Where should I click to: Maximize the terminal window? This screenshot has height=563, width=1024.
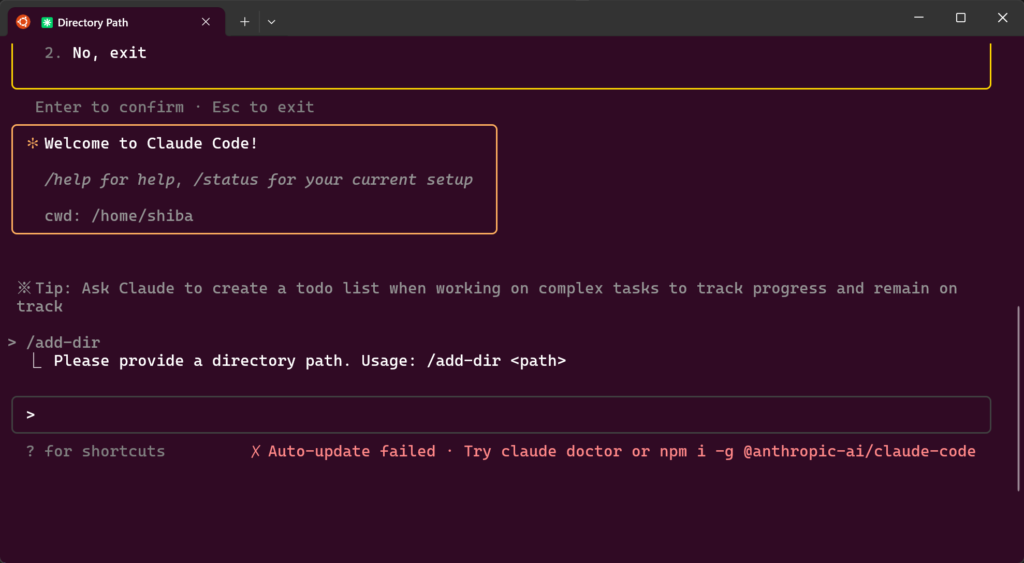tap(960, 18)
